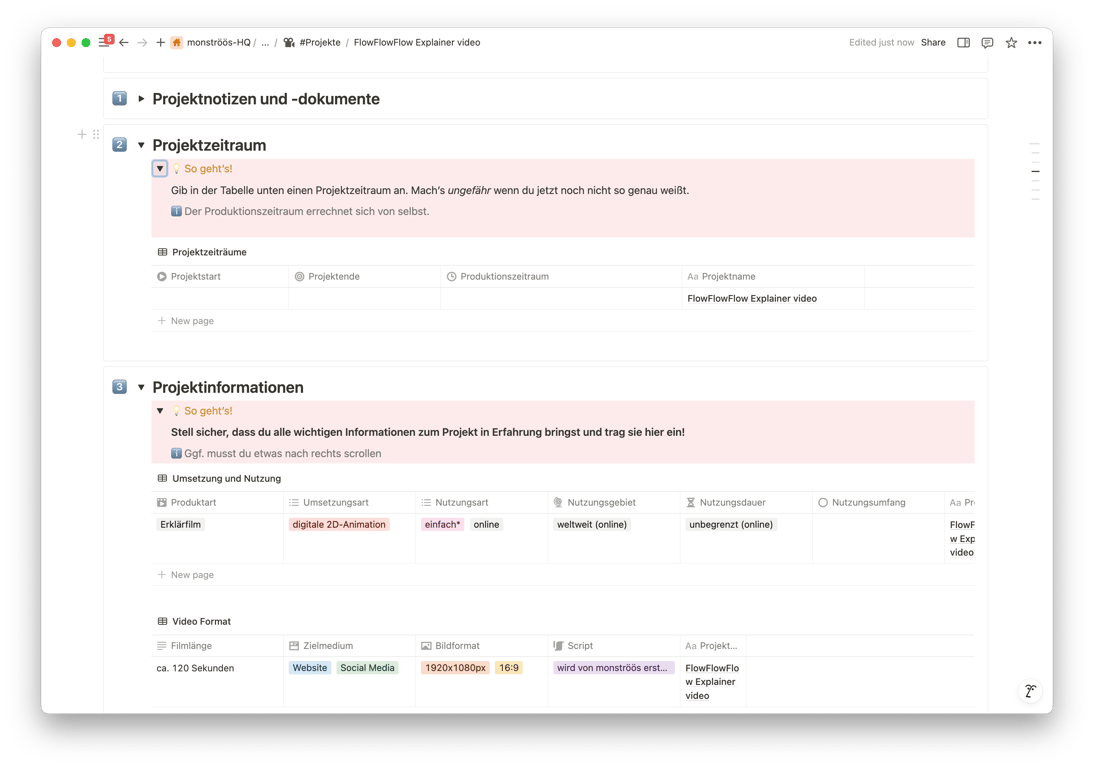Expand the Projektnotizen und -dokumente toggle

141,99
